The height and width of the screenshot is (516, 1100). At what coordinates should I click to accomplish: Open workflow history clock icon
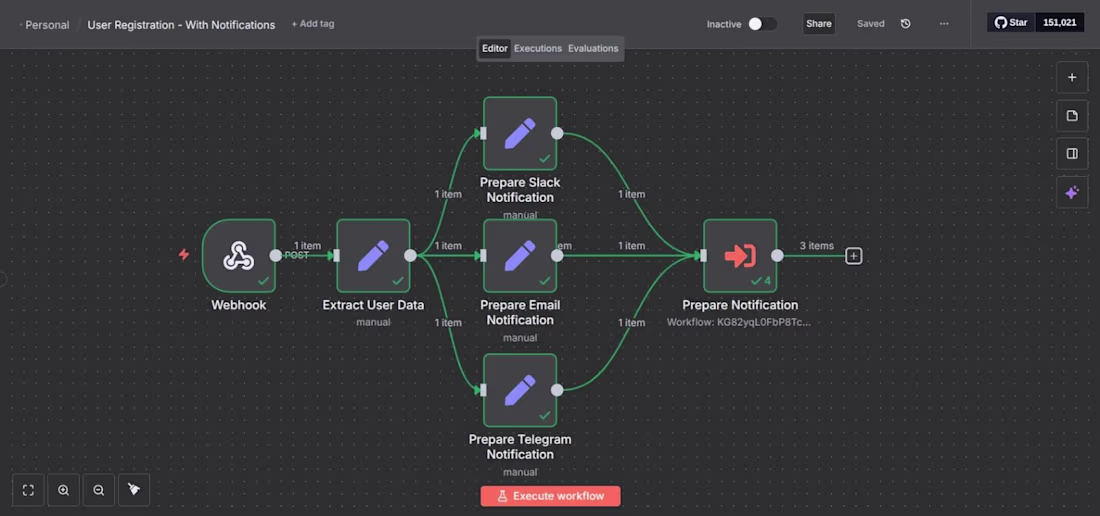tap(906, 24)
